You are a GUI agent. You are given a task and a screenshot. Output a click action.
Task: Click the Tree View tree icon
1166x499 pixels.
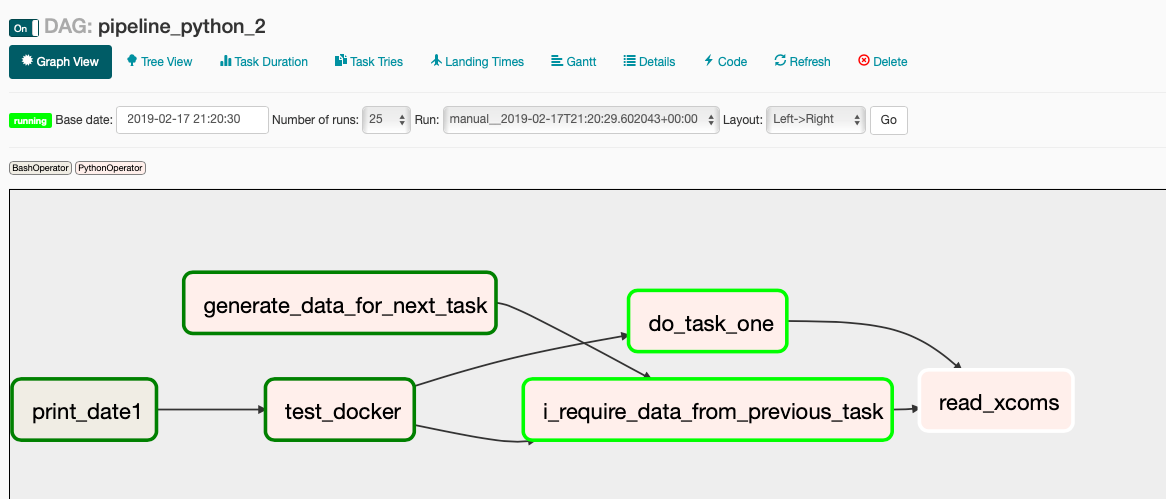[x=132, y=60]
